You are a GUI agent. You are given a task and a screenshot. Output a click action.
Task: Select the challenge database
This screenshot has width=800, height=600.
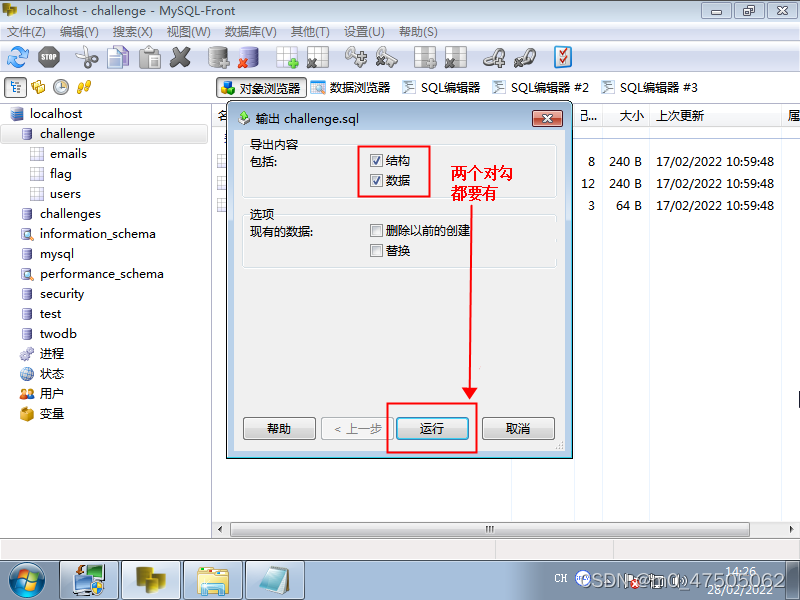click(67, 134)
